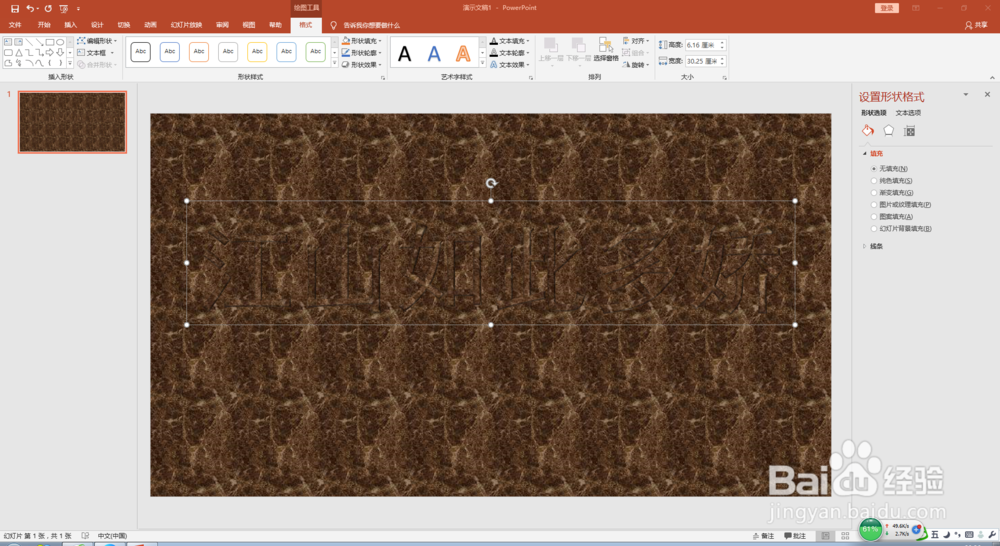Click the 共享 share button
Viewport: 1000px width, 546px height.
click(976, 25)
